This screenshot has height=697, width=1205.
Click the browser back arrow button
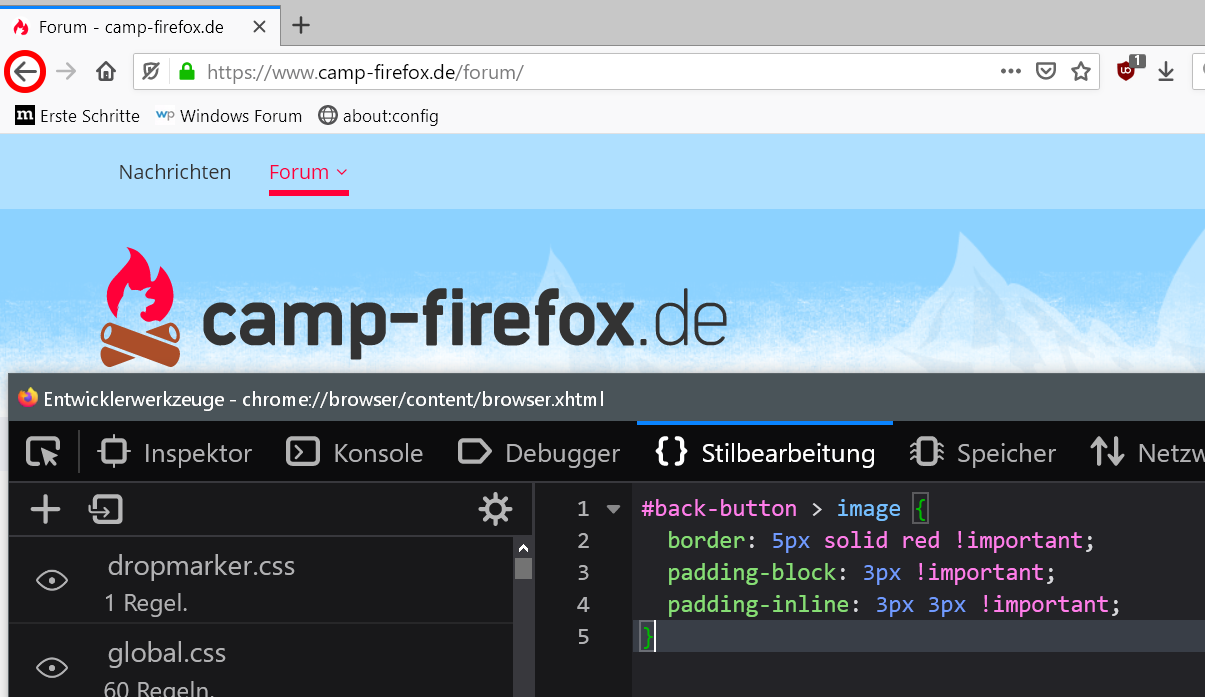(26, 72)
